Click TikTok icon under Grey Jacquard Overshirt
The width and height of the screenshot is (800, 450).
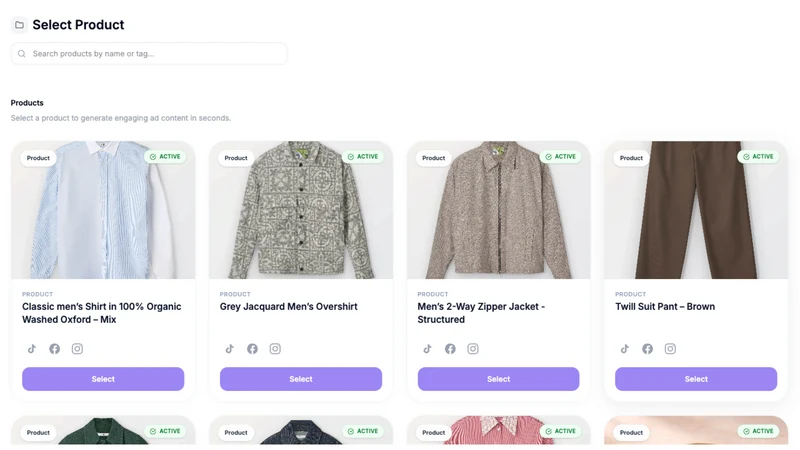(x=230, y=349)
